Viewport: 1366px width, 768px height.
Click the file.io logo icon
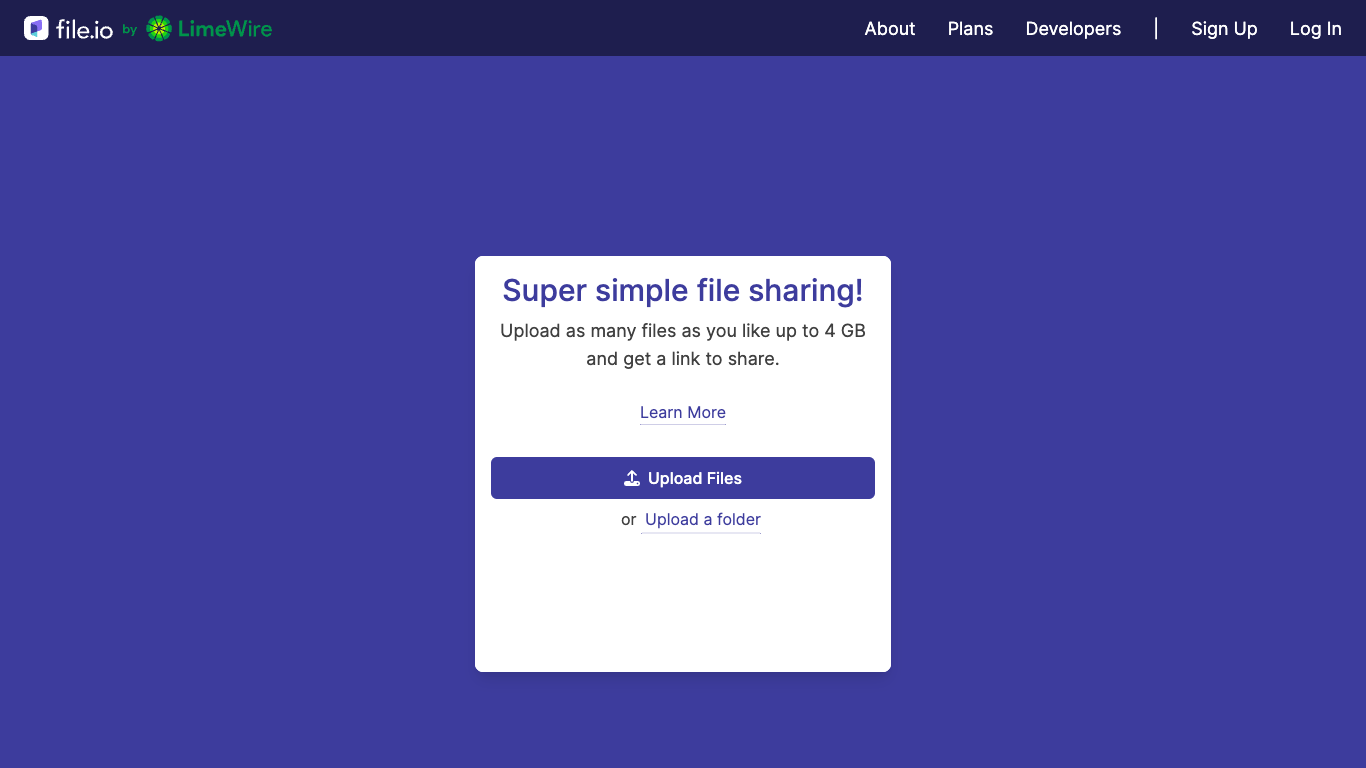[x=36, y=28]
